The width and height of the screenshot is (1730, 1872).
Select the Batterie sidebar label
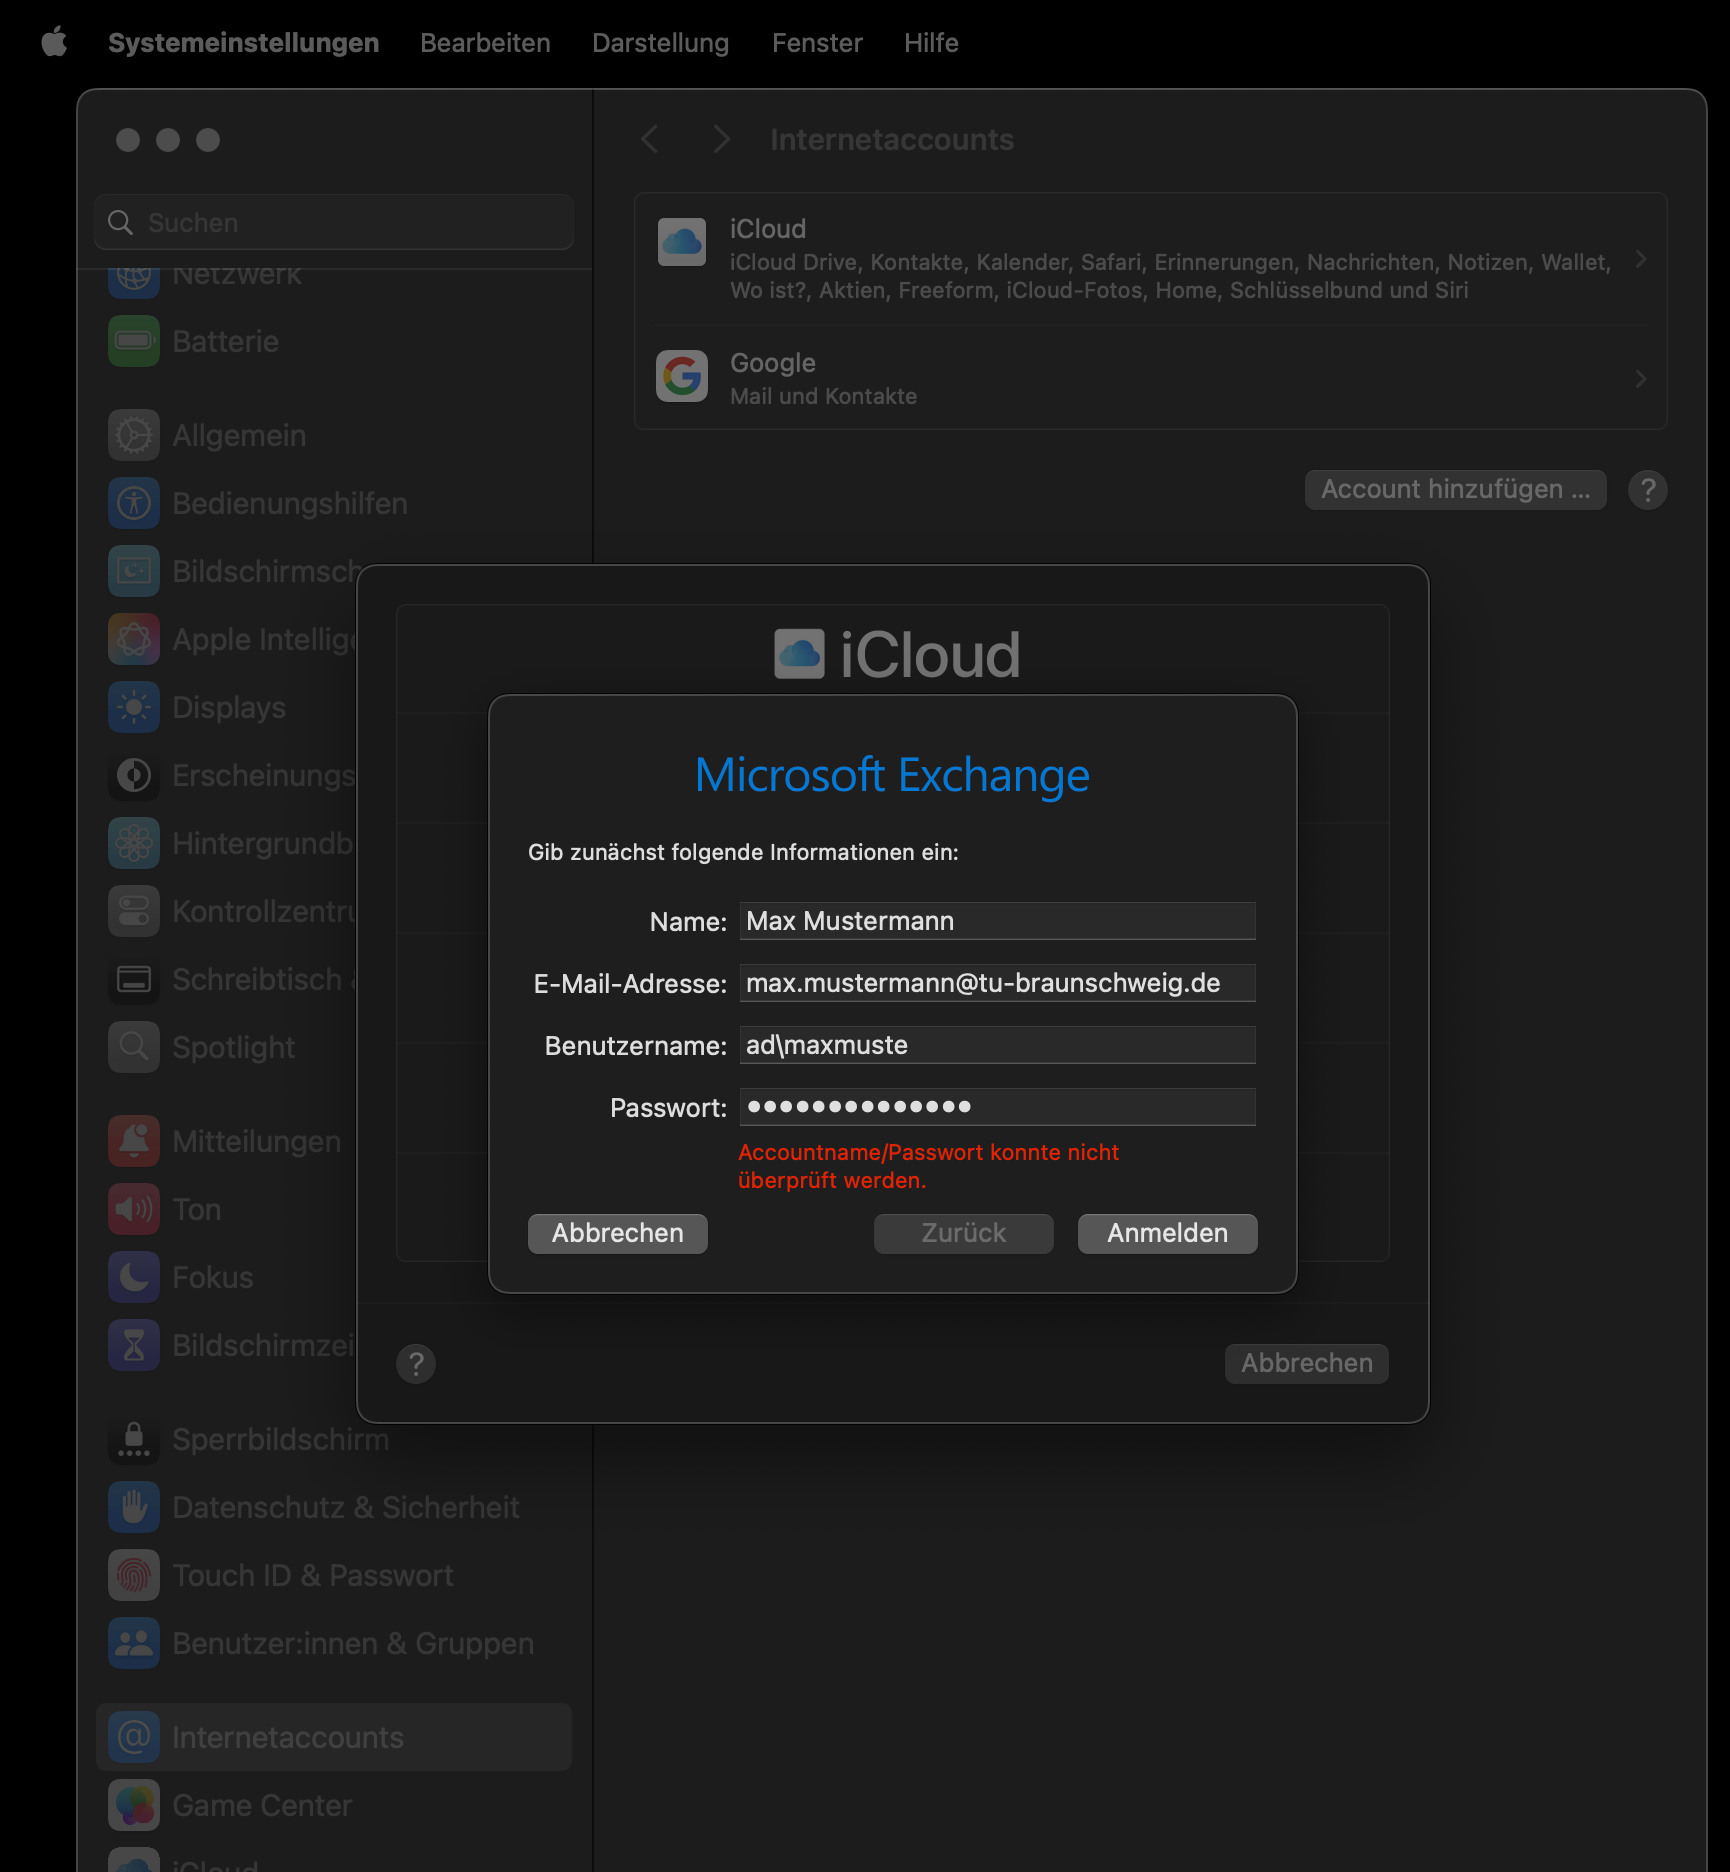tap(225, 341)
